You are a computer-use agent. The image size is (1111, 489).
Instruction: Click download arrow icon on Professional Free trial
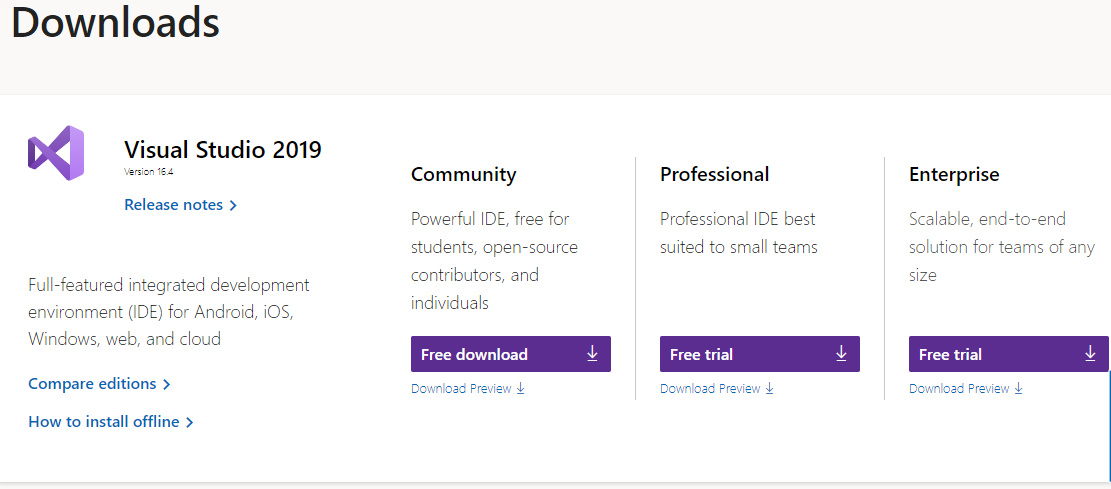click(x=841, y=354)
